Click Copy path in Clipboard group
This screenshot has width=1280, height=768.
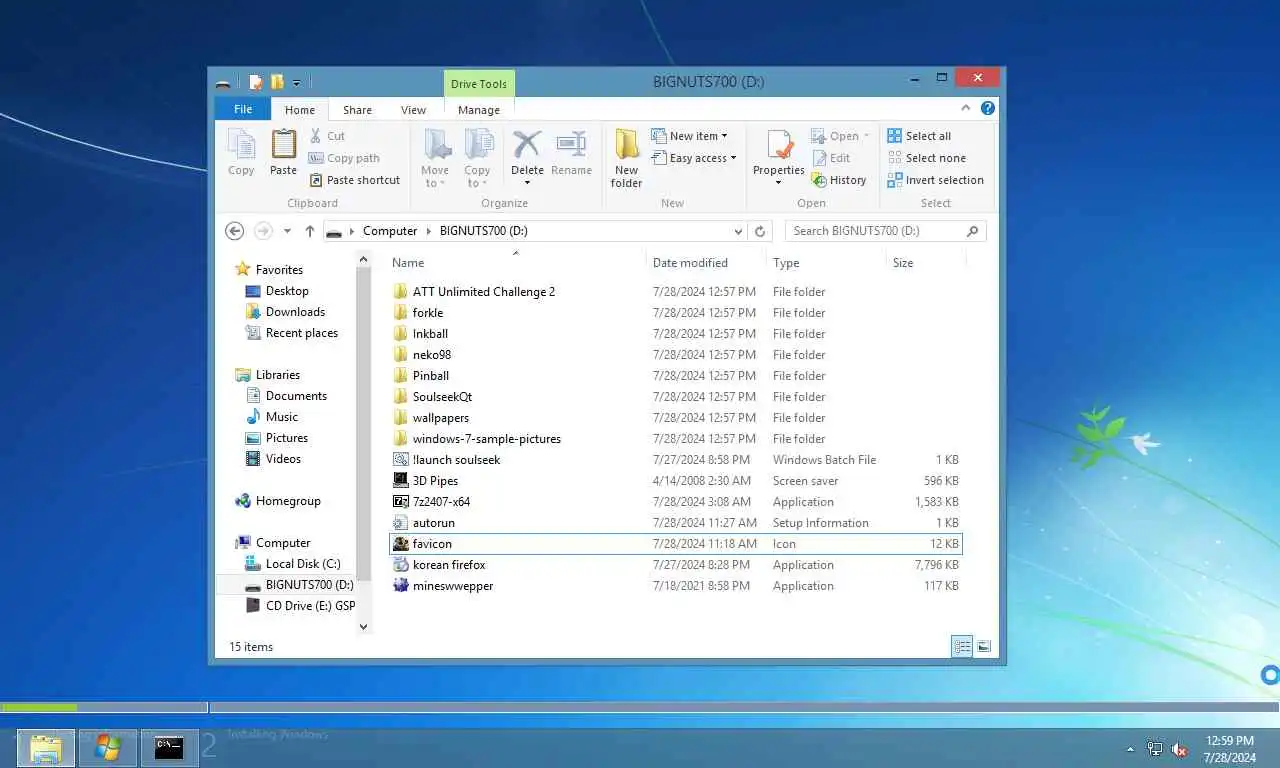(344, 158)
